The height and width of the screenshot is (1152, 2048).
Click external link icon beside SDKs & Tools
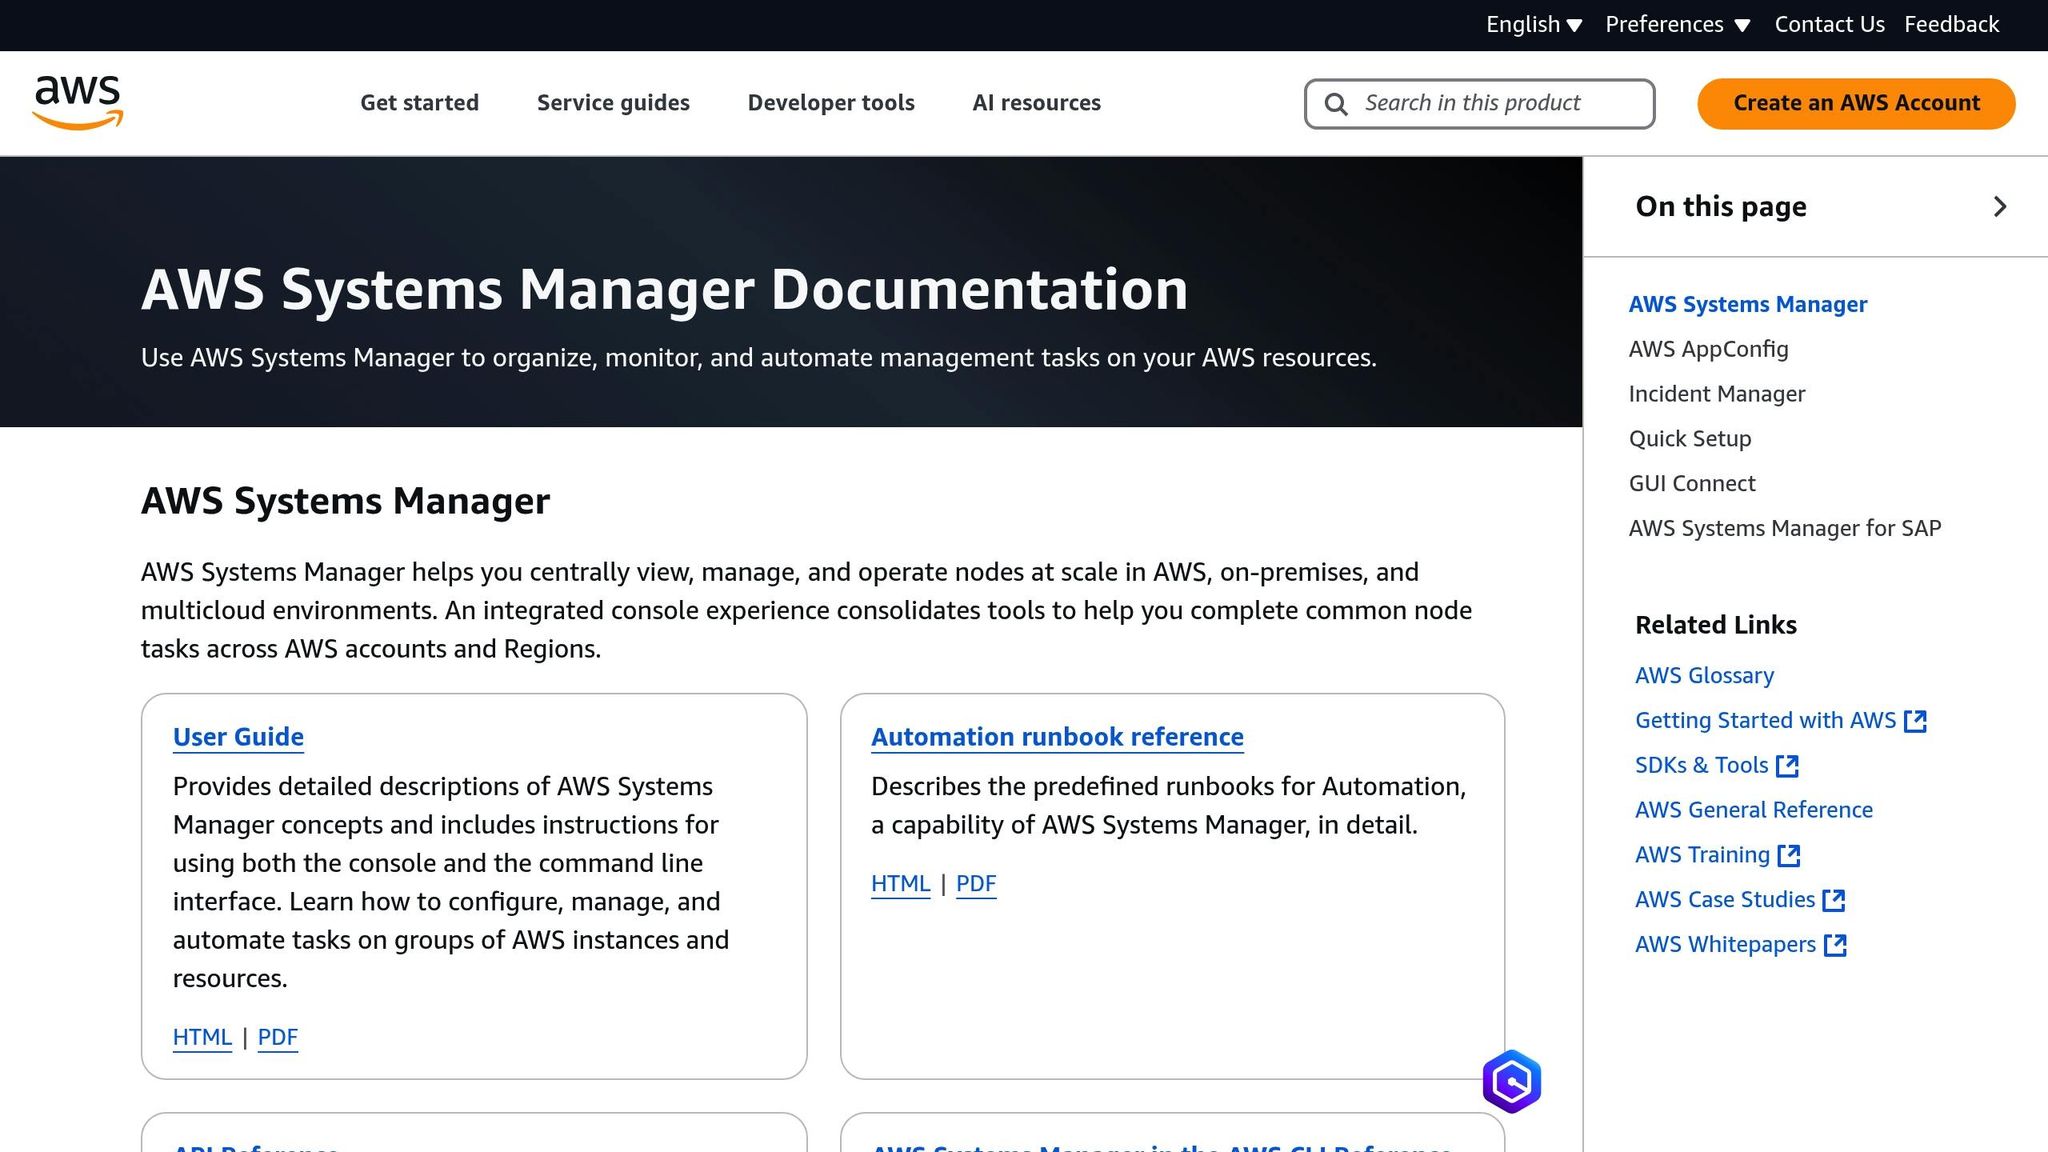tap(1787, 766)
